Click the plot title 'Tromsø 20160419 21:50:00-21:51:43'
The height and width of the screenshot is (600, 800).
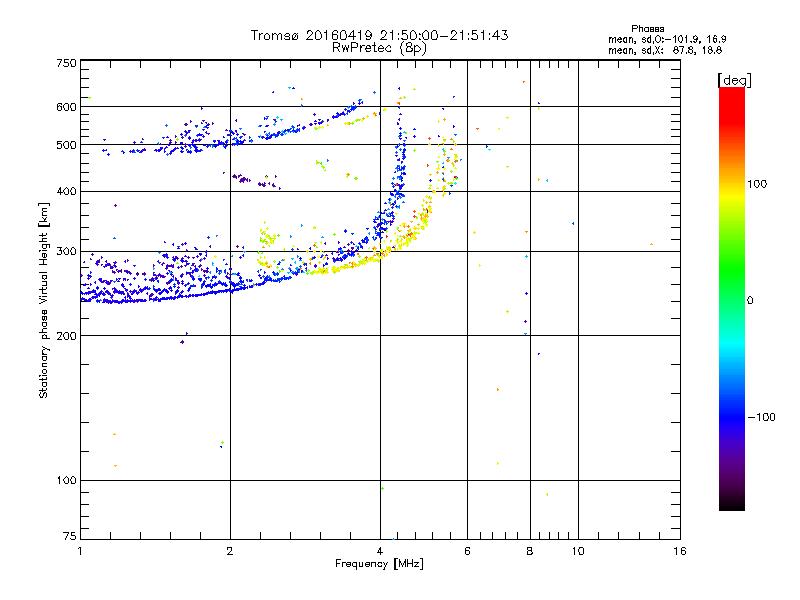point(379,35)
